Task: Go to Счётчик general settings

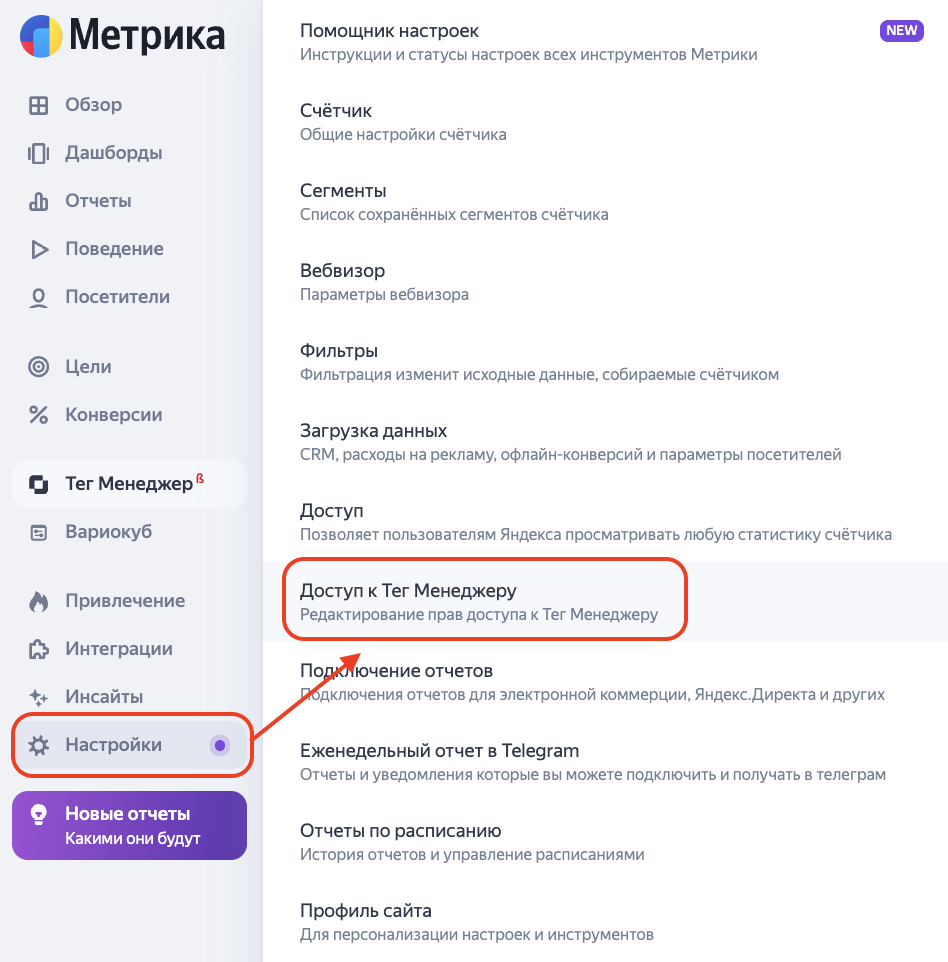Action: coord(336,111)
